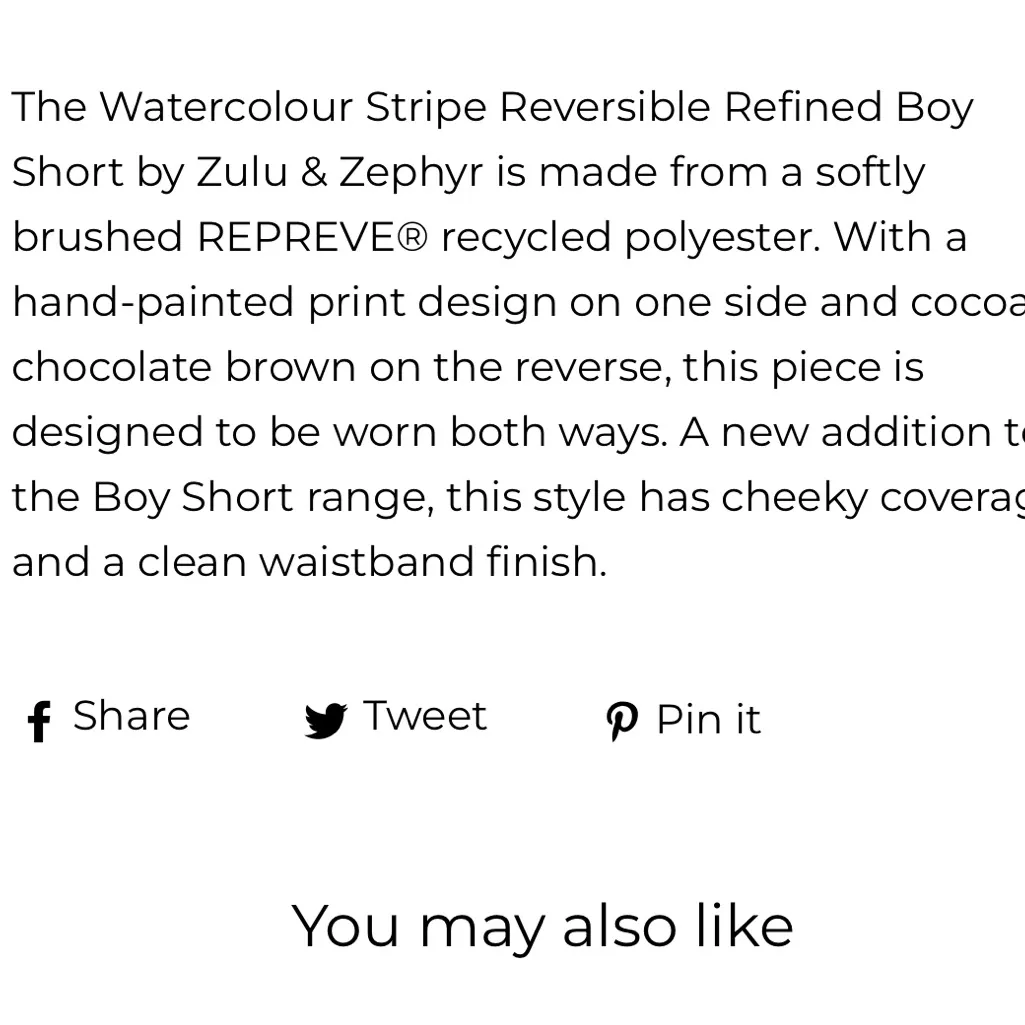Click the social icon for Facebook sharing
The image size is (1025, 1025).
[37, 722]
